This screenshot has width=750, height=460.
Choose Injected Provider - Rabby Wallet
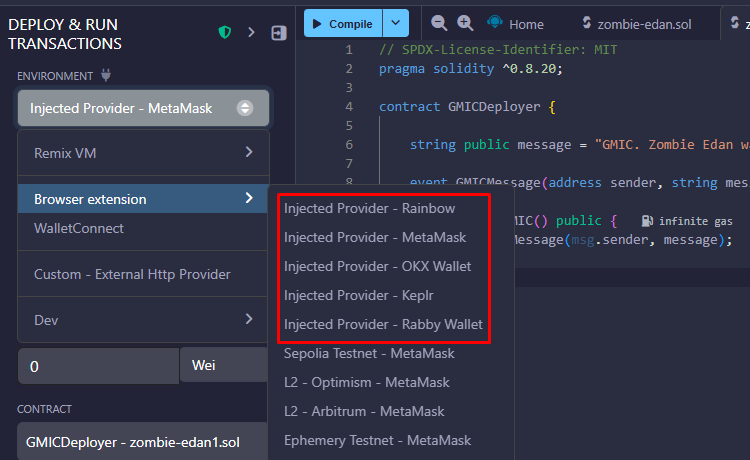pos(383,324)
